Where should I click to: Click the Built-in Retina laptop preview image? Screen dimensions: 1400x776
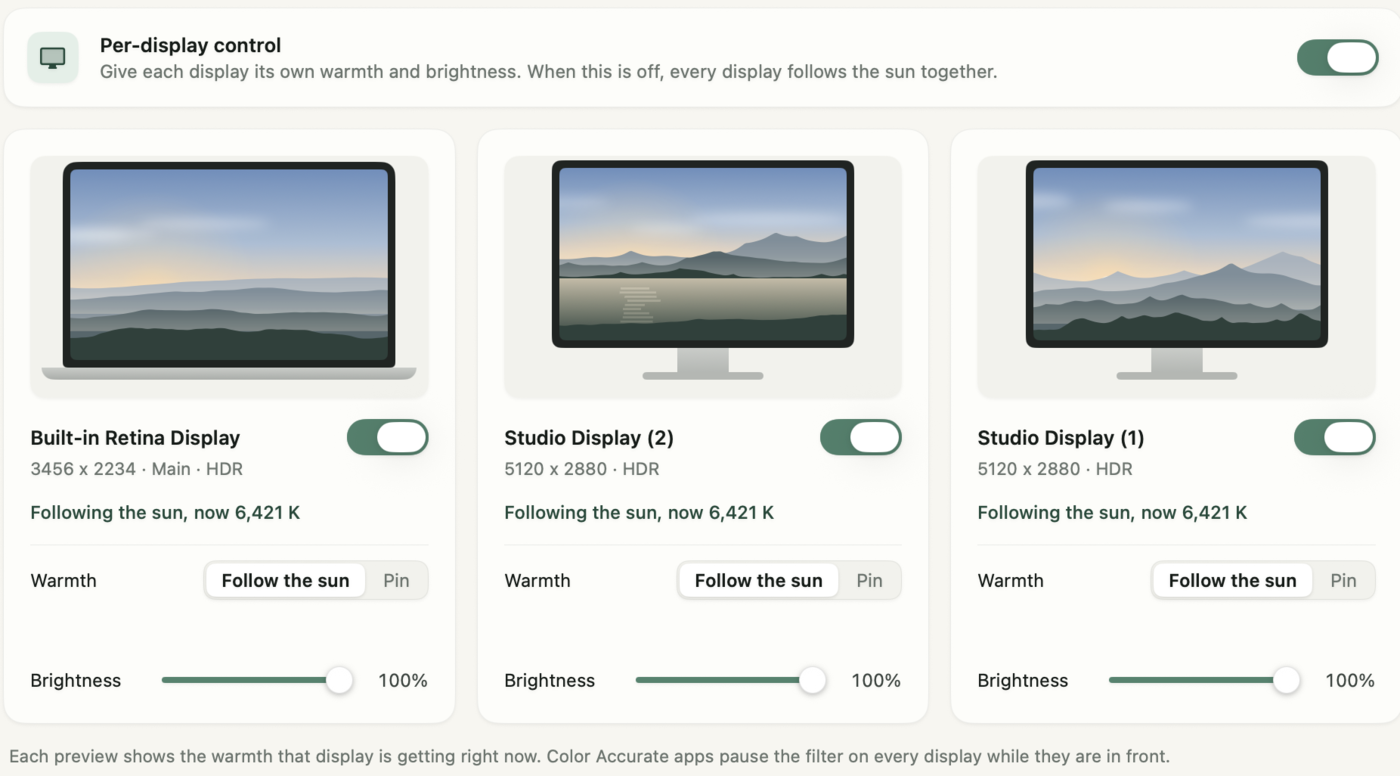pos(229,271)
